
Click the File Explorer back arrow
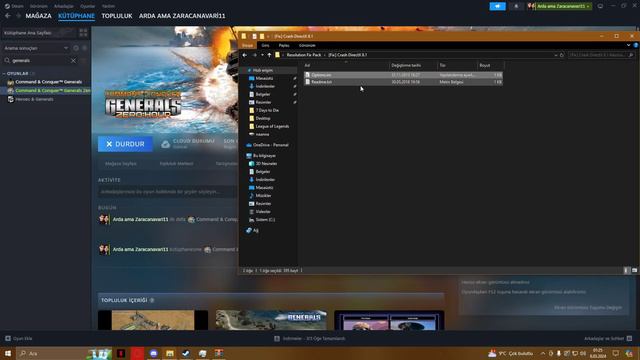coord(244,55)
